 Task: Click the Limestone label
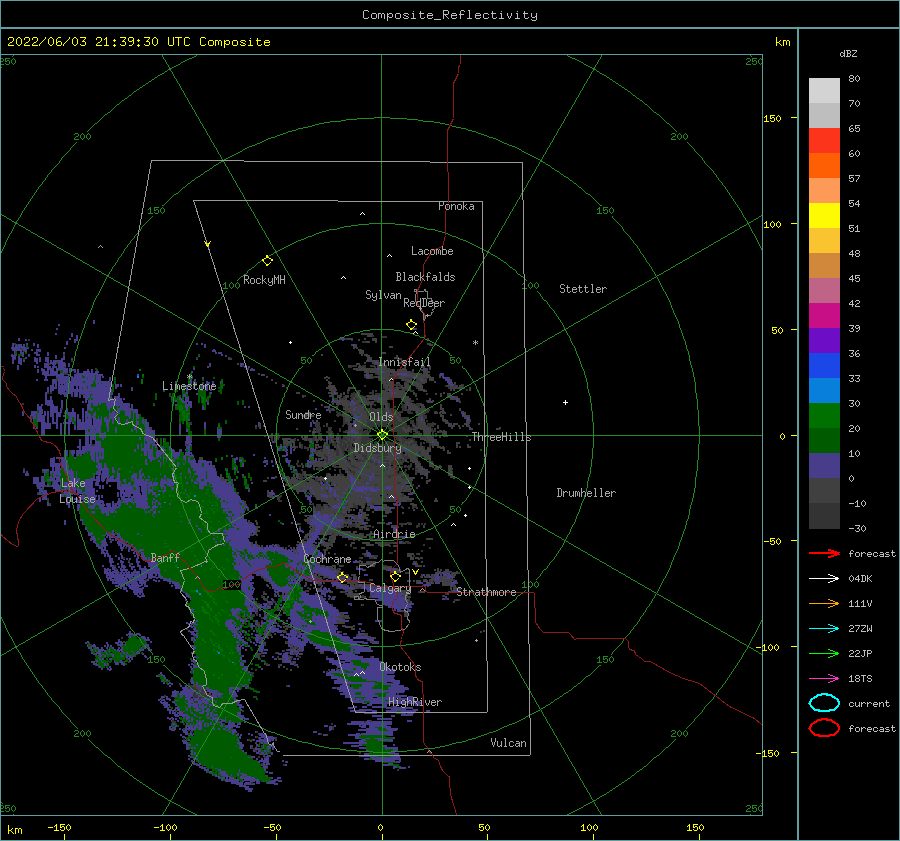pos(189,386)
